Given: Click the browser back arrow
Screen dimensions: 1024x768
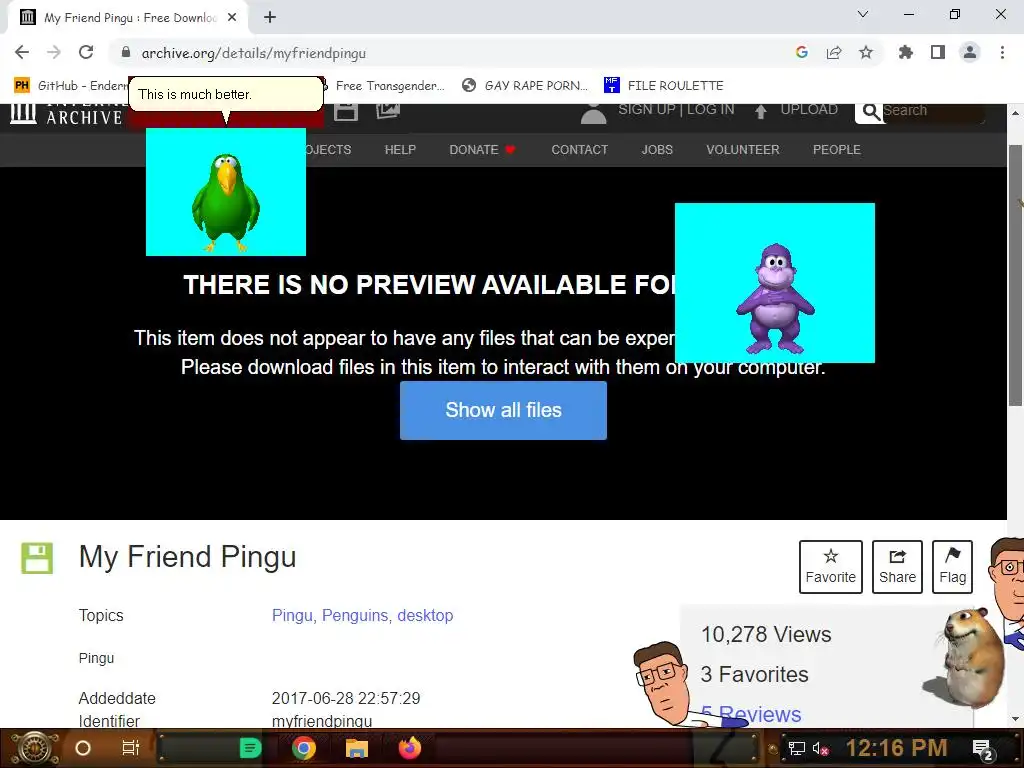Looking at the screenshot, I should click(22, 52).
